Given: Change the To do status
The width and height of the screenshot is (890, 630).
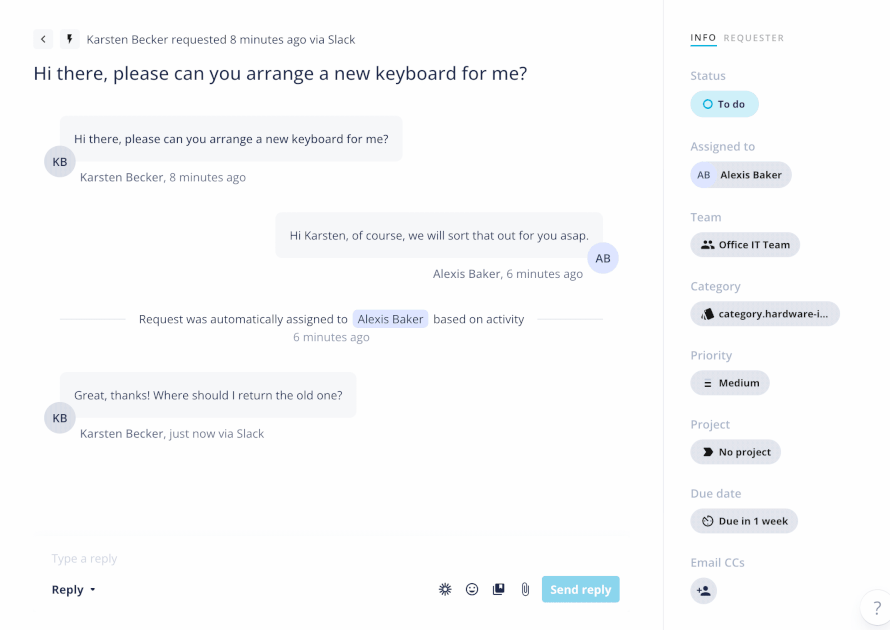Looking at the screenshot, I should [724, 104].
